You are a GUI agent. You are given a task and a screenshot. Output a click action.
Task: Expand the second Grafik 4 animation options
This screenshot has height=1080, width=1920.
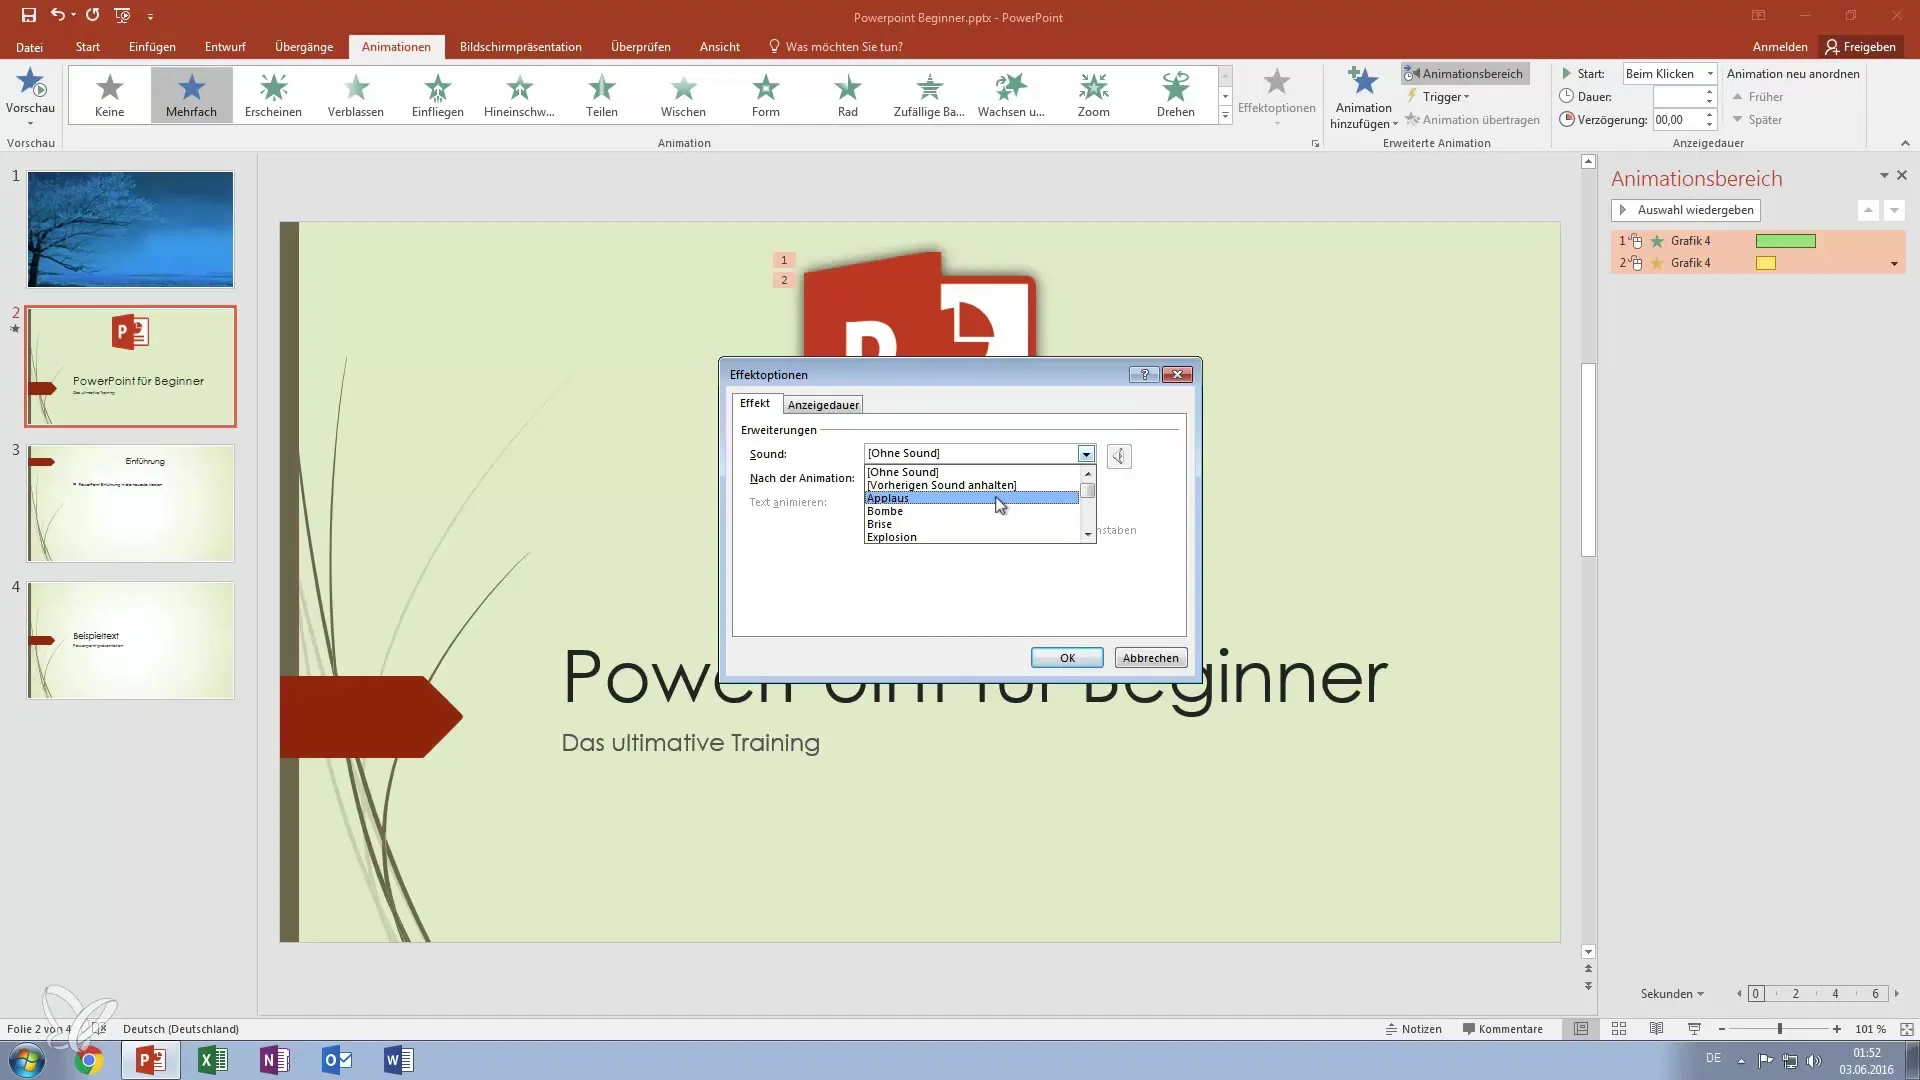tap(1893, 264)
